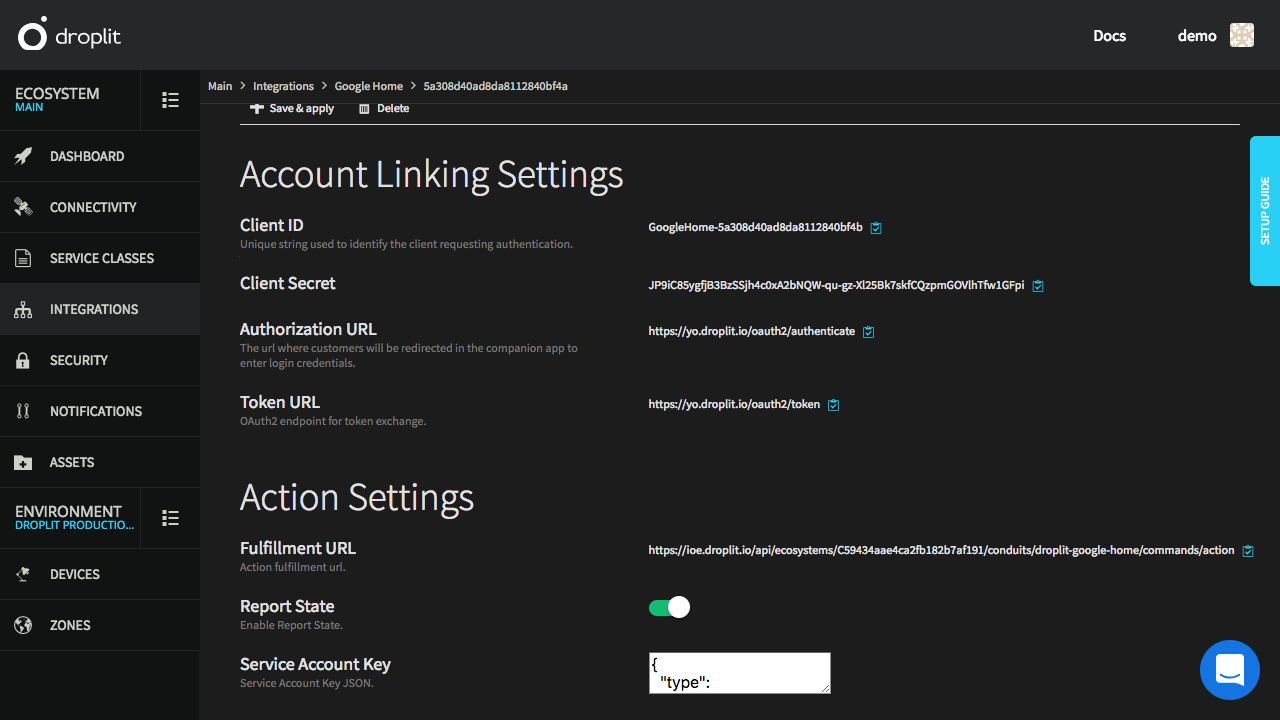Click the droplit logo icon
Viewport: 1280px width, 720px height.
pyautogui.click(x=33, y=34)
